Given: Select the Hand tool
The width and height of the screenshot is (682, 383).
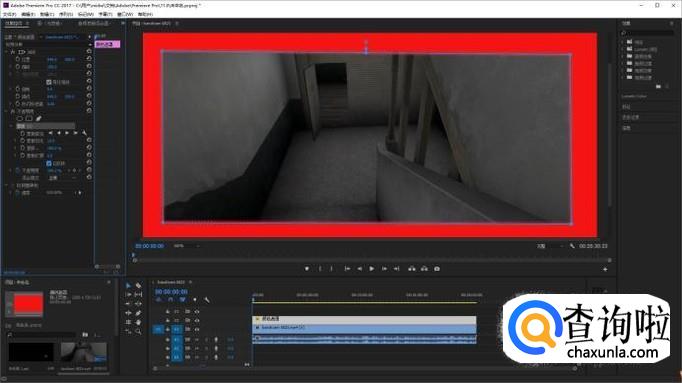Looking at the screenshot, I should [138, 322].
